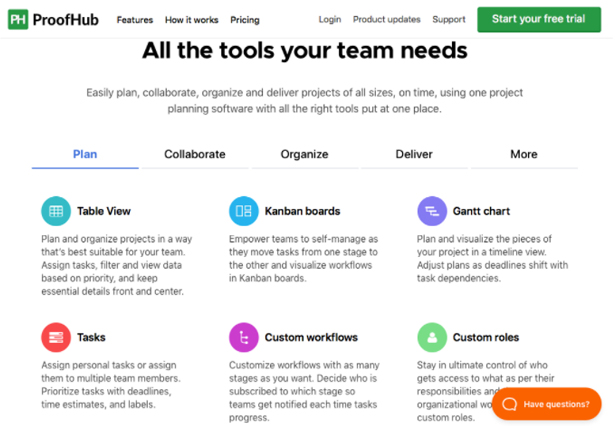Click paragraph starting Easily plan, collaborate
Viewport: 616px width, 431px height.
(304, 101)
